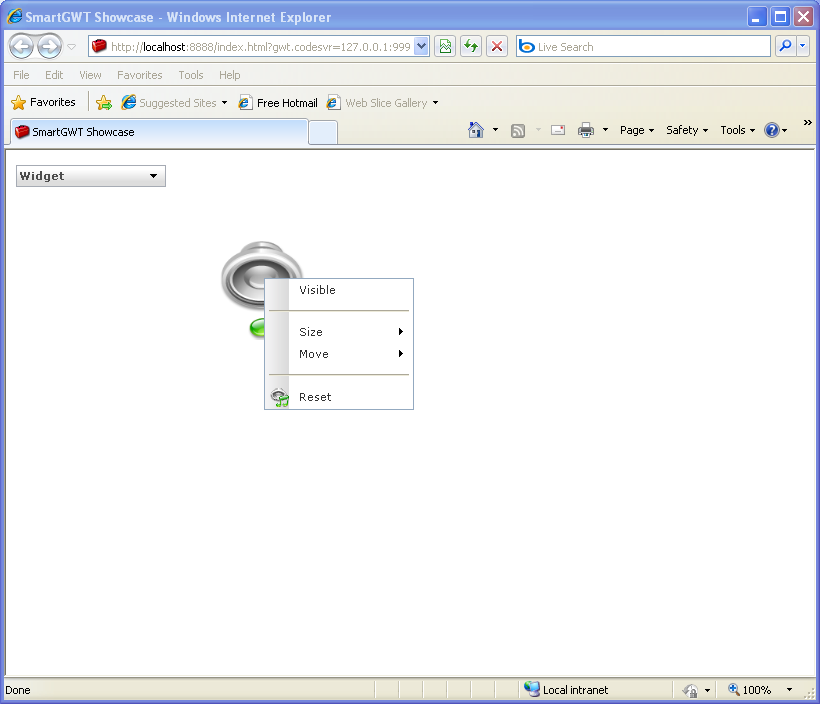Click the green Refresh page icon
The image size is (820, 704).
pos(471,47)
